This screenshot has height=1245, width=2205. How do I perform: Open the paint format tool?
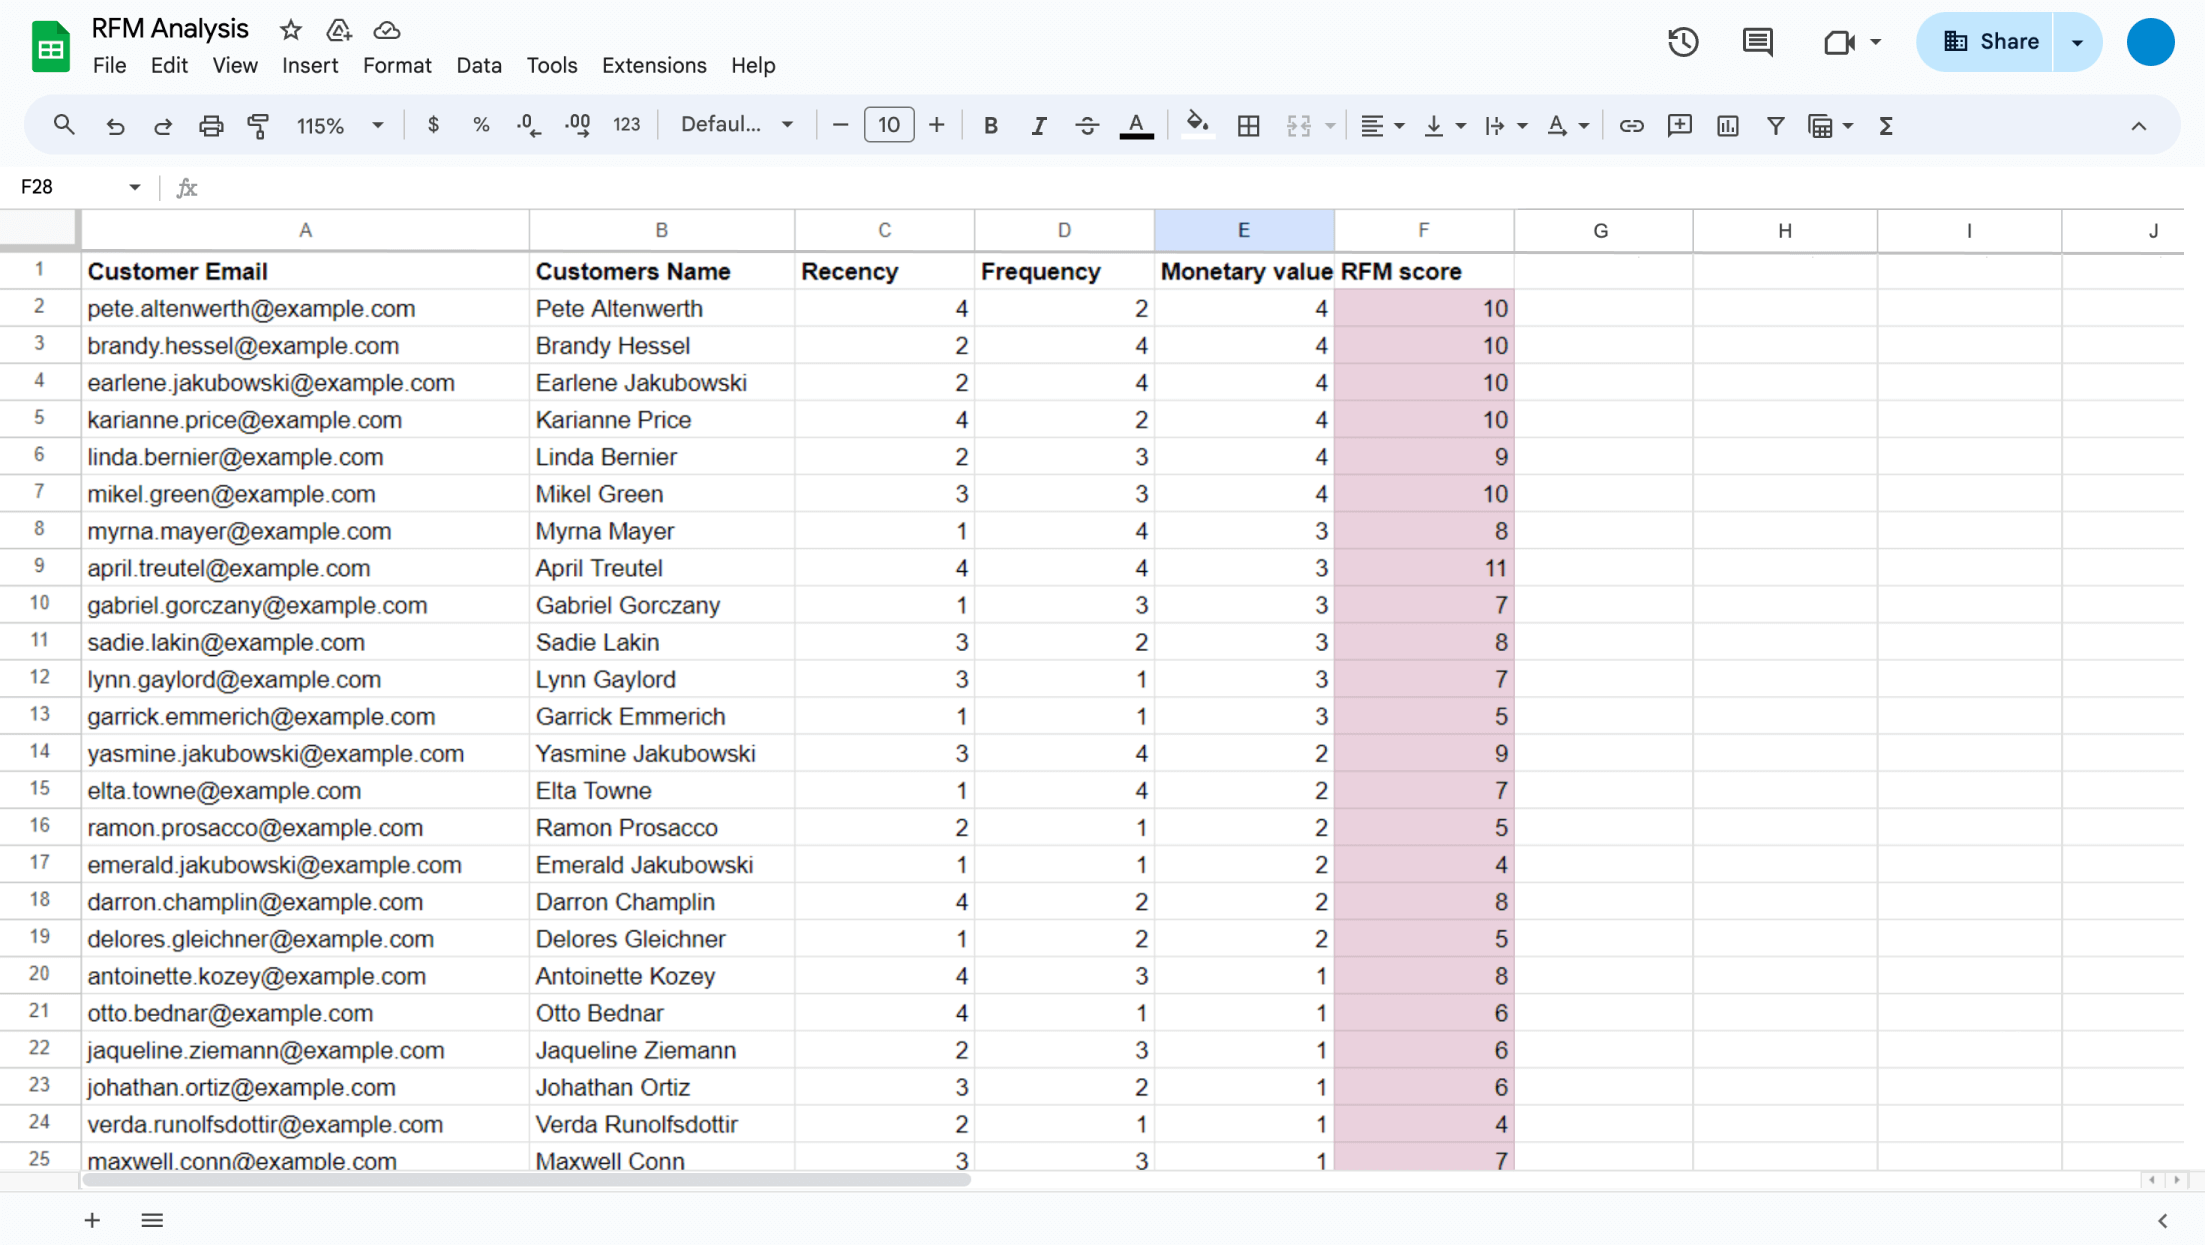[259, 125]
